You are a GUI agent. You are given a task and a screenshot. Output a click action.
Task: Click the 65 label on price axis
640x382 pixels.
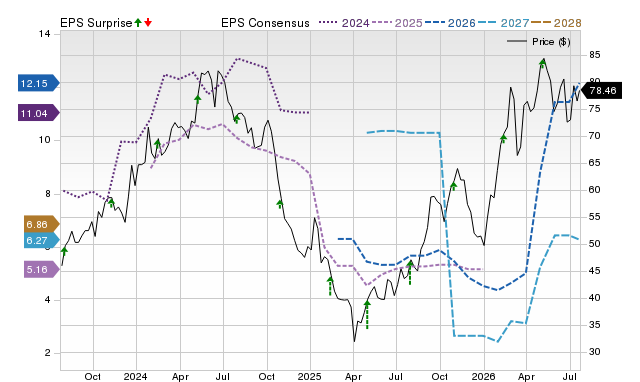click(594, 162)
